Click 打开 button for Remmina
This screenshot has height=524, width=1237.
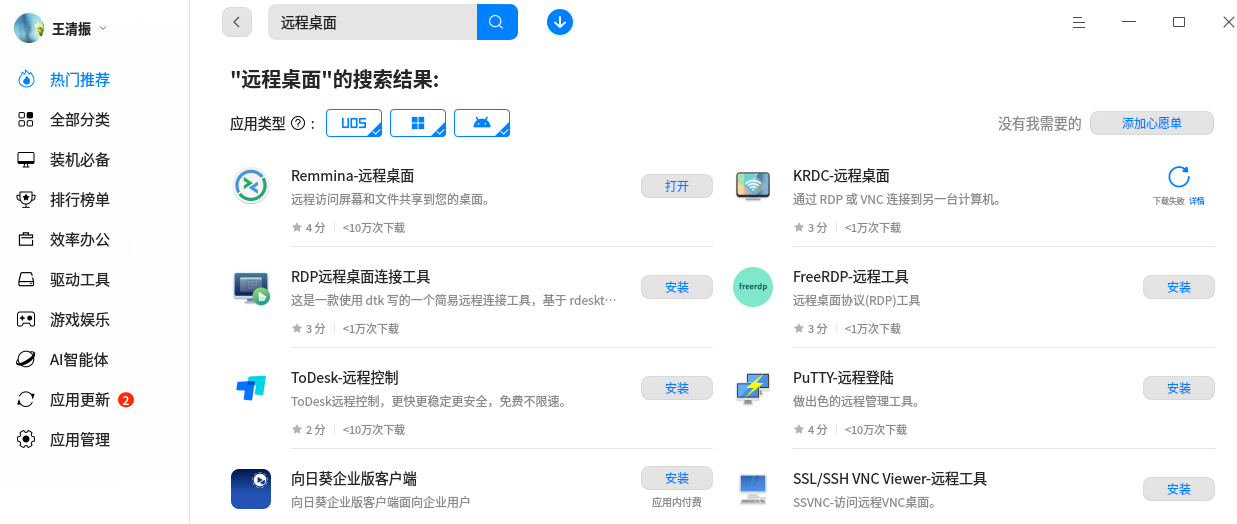pyautogui.click(x=677, y=186)
